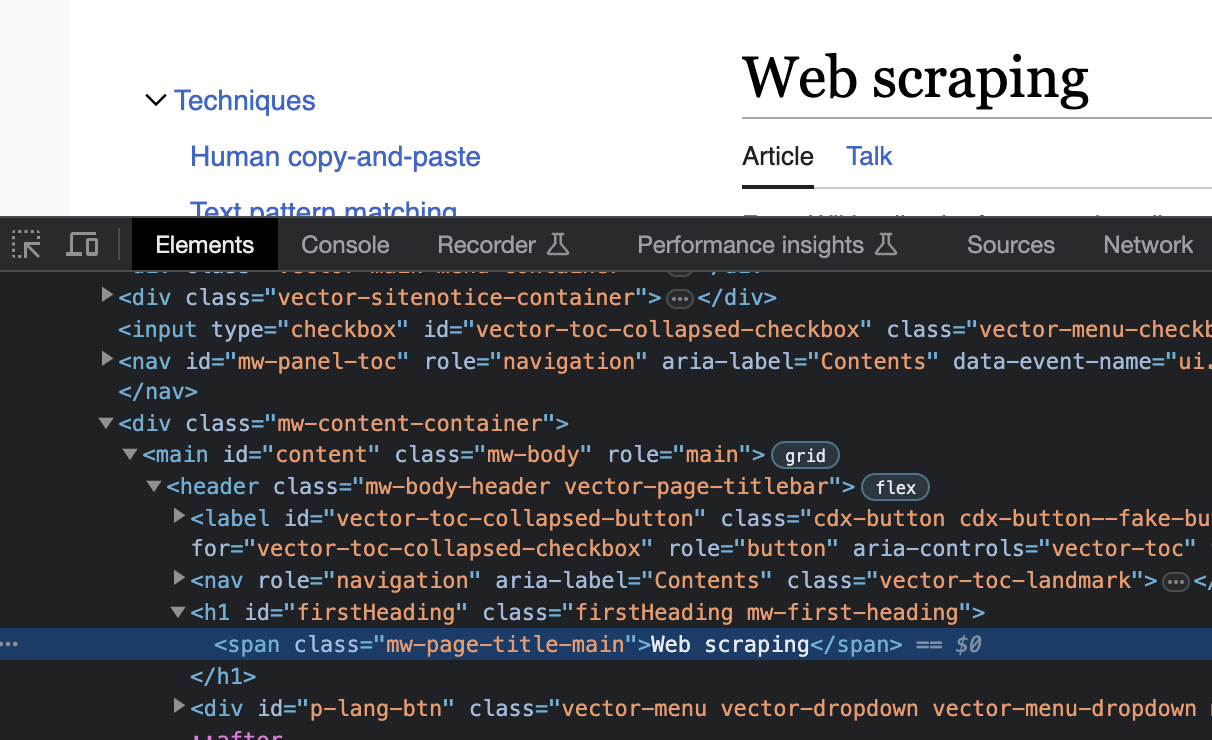
Task: Collapse the Techniques section chevron
Action: pos(155,100)
